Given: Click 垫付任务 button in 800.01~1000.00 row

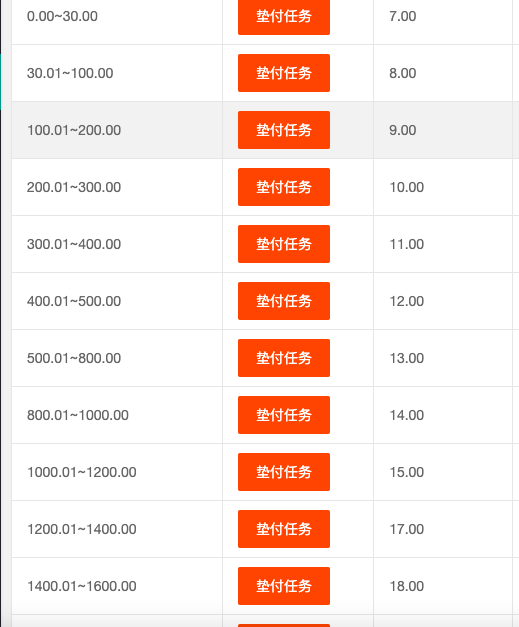Looking at the screenshot, I should tap(284, 415).
